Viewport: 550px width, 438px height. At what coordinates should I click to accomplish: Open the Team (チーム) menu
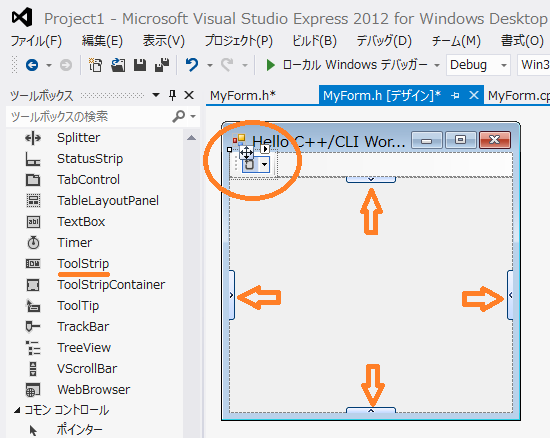456,41
